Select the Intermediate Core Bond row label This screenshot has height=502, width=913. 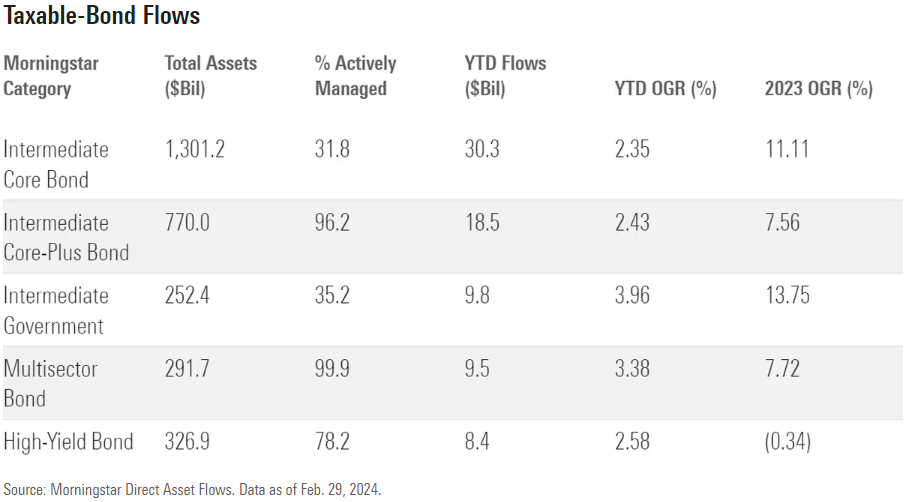pyautogui.click(x=56, y=164)
